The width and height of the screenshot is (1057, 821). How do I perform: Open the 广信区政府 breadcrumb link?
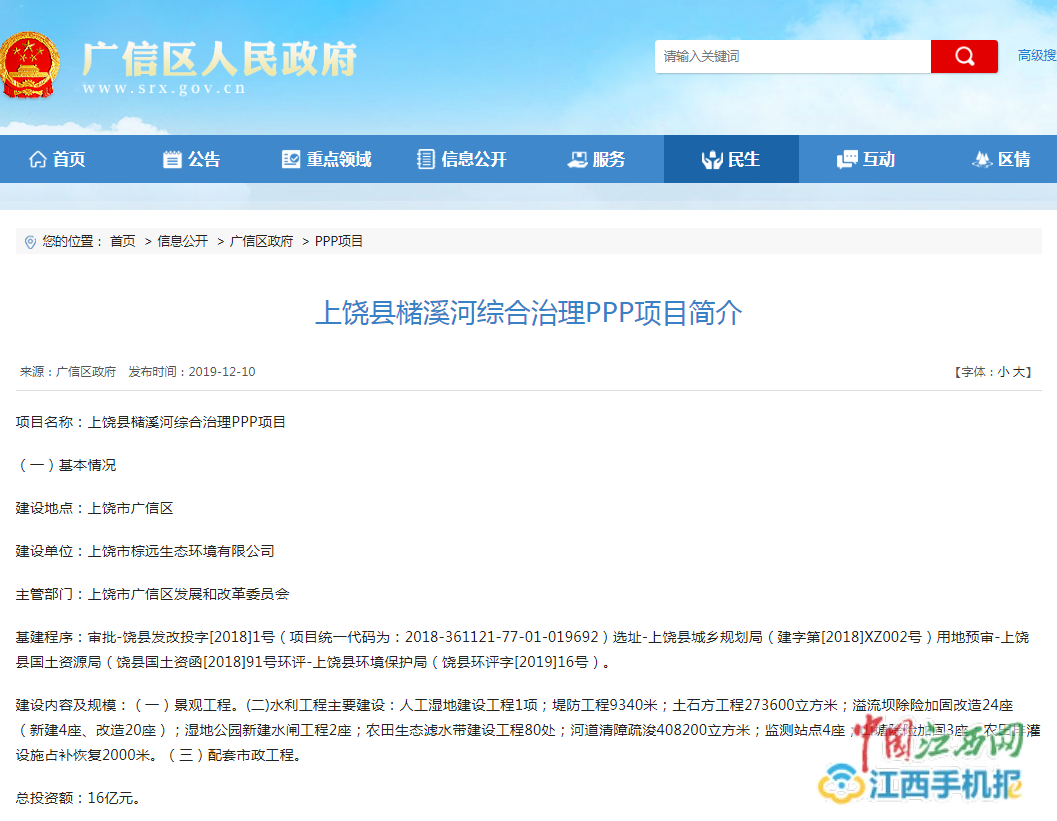click(x=262, y=241)
